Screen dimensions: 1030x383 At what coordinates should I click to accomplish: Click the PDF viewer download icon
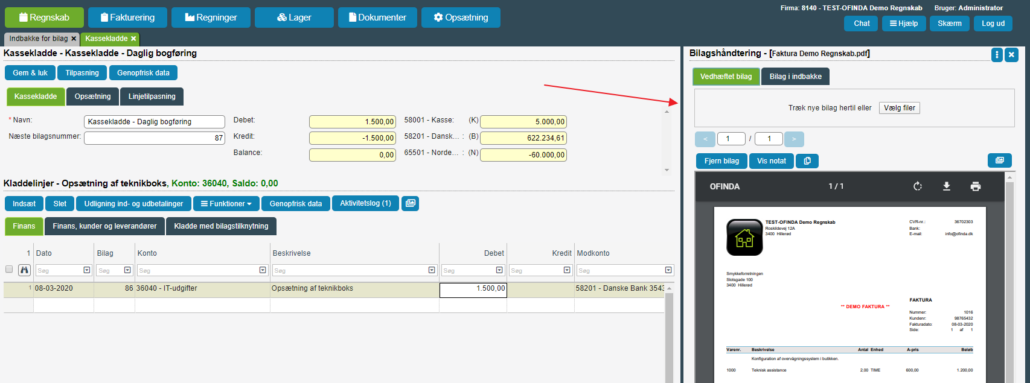click(947, 187)
